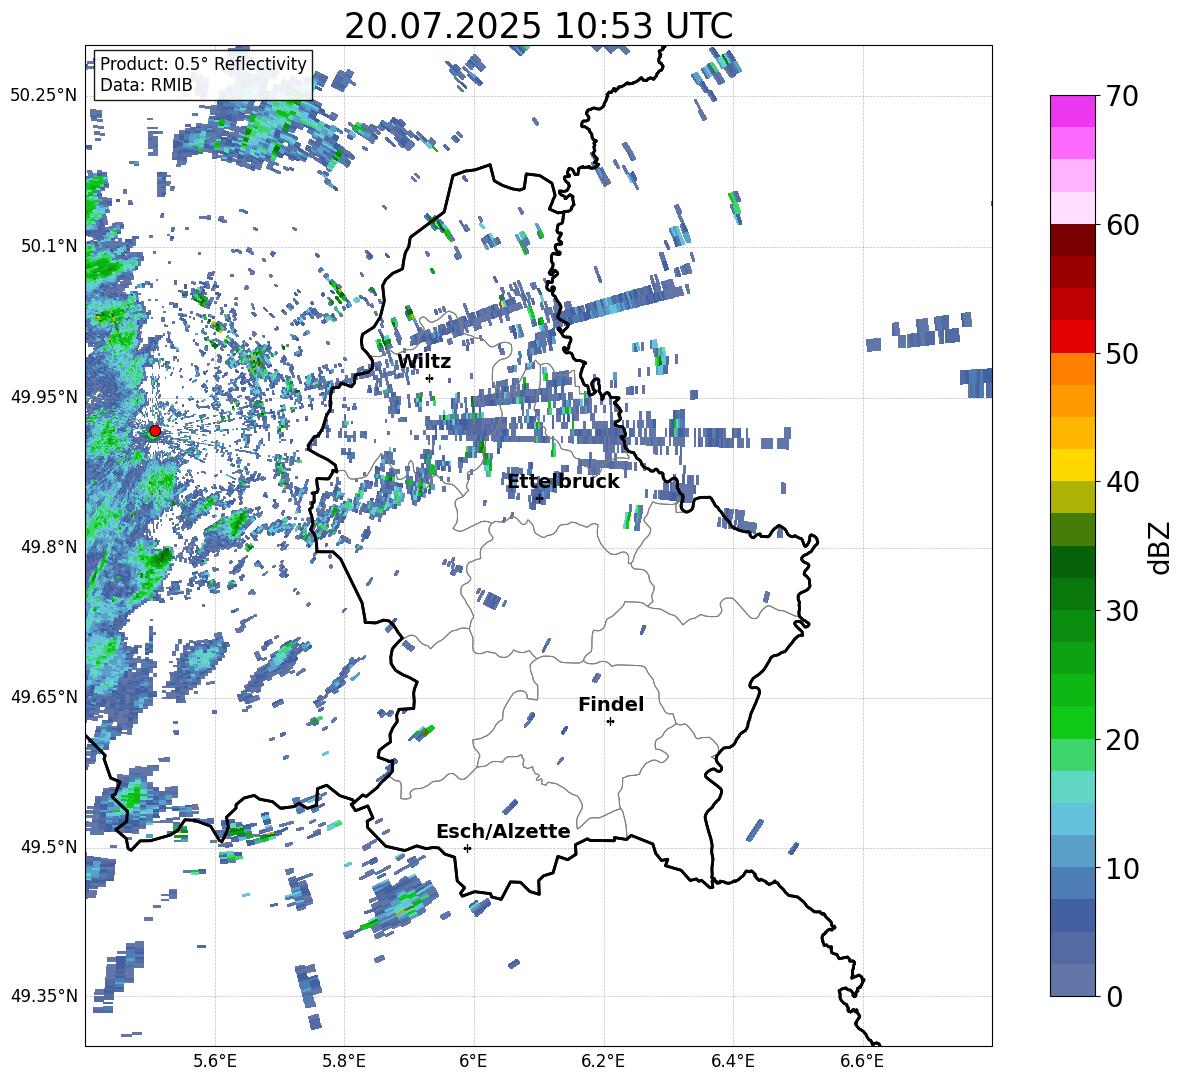Click the 50 value on colorbar
The height and width of the screenshot is (1081, 1184).
tap(1123, 354)
